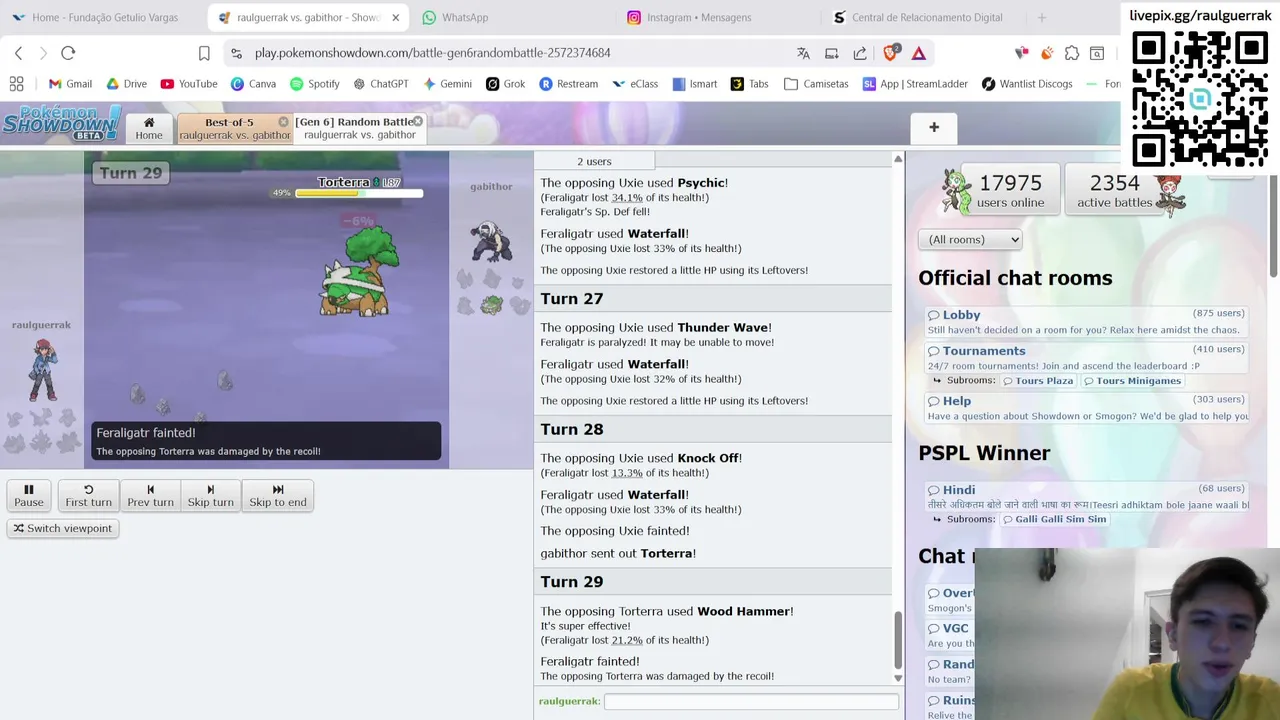
Task: Click the site settings icon in address bar
Action: [235, 53]
